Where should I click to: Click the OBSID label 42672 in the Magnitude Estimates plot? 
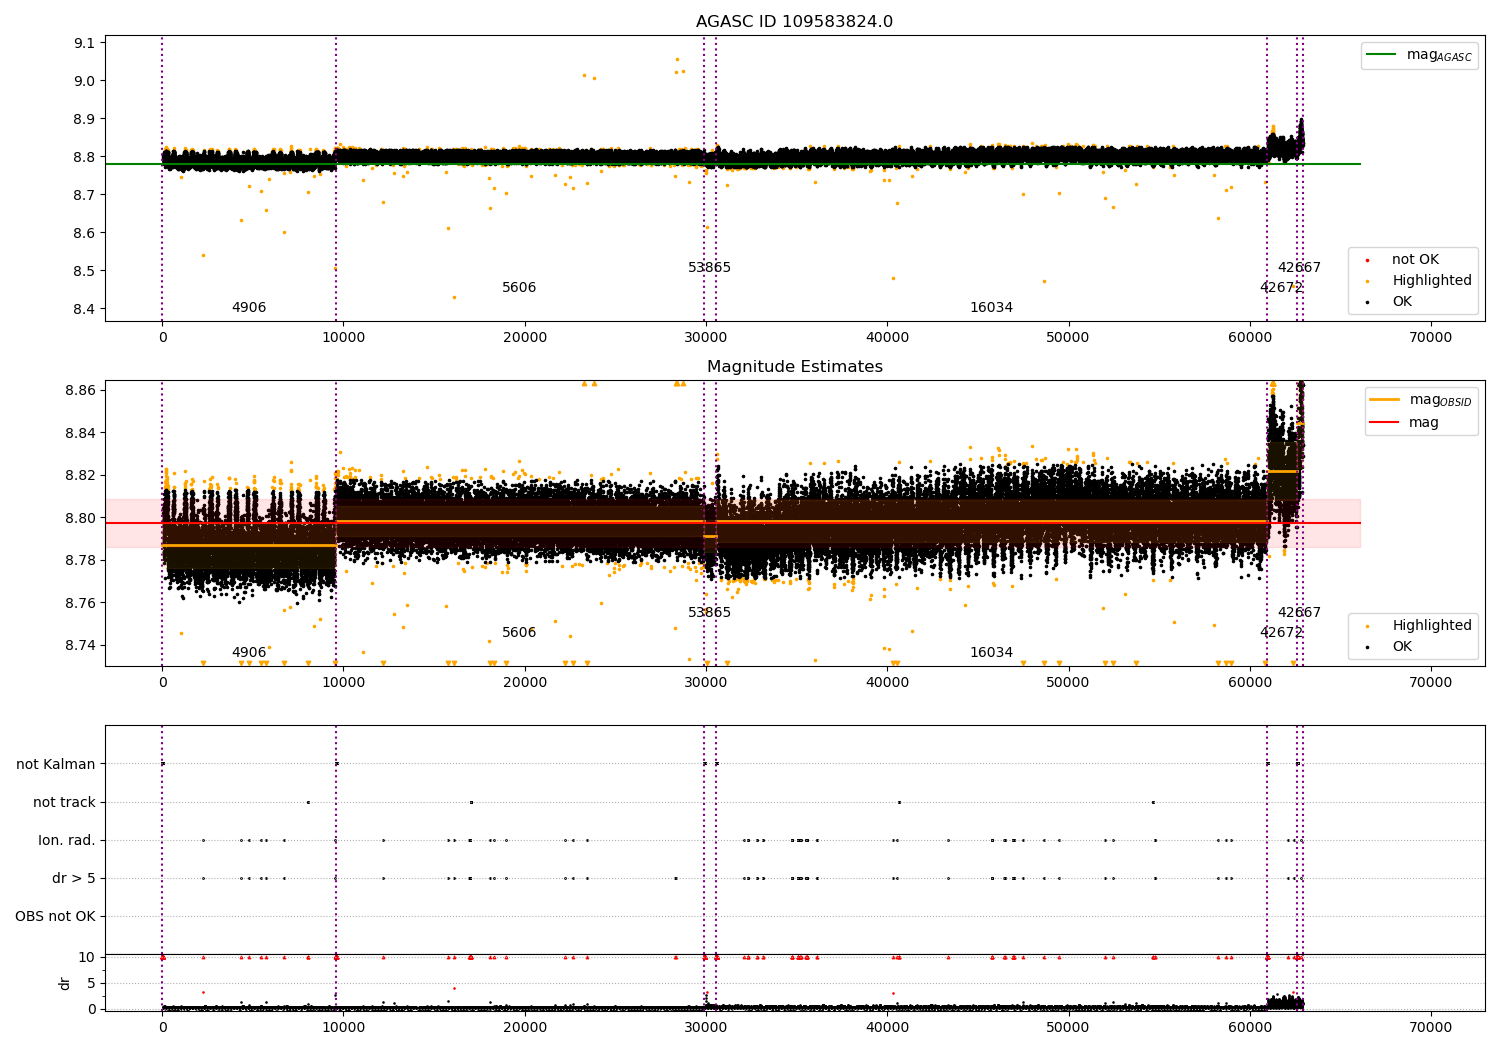point(1281,633)
